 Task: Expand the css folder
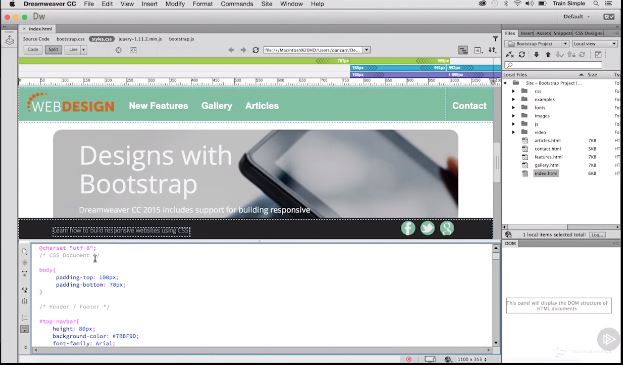point(513,91)
